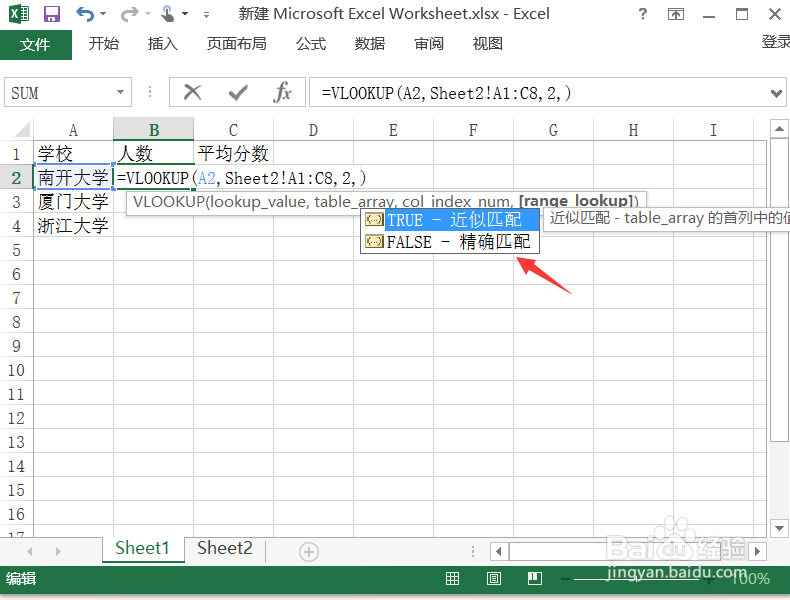The image size is (790, 600).
Task: Open the 插入 Insert ribbon tab
Action: point(162,44)
